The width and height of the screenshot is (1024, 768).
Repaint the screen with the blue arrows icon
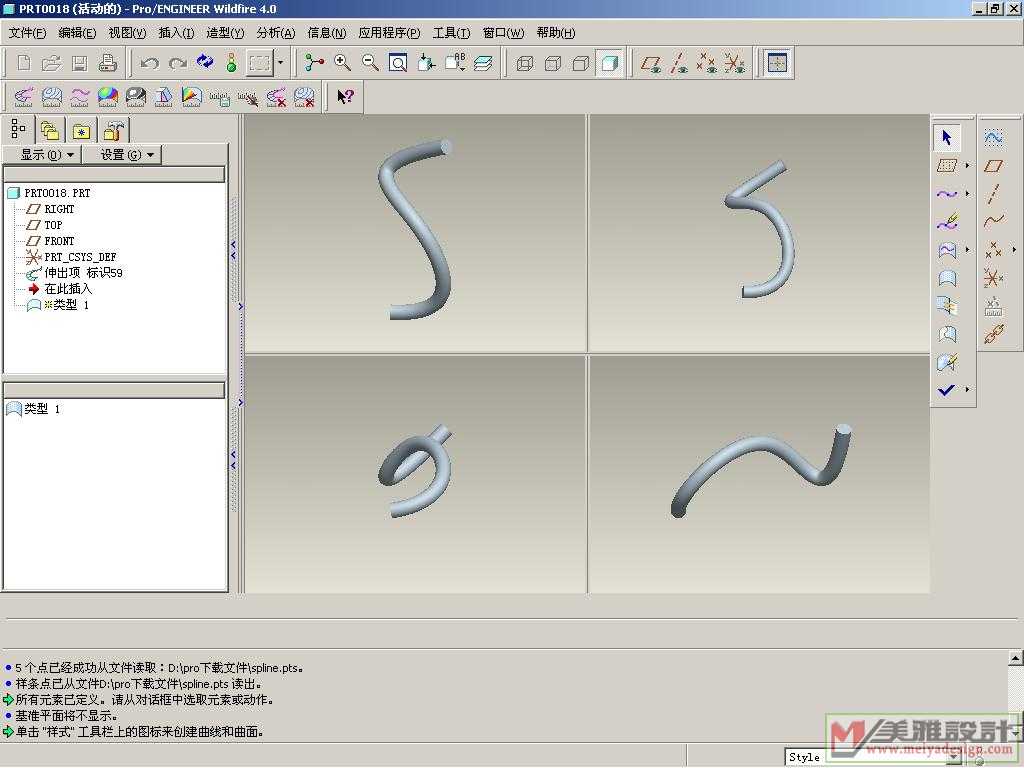[205, 63]
